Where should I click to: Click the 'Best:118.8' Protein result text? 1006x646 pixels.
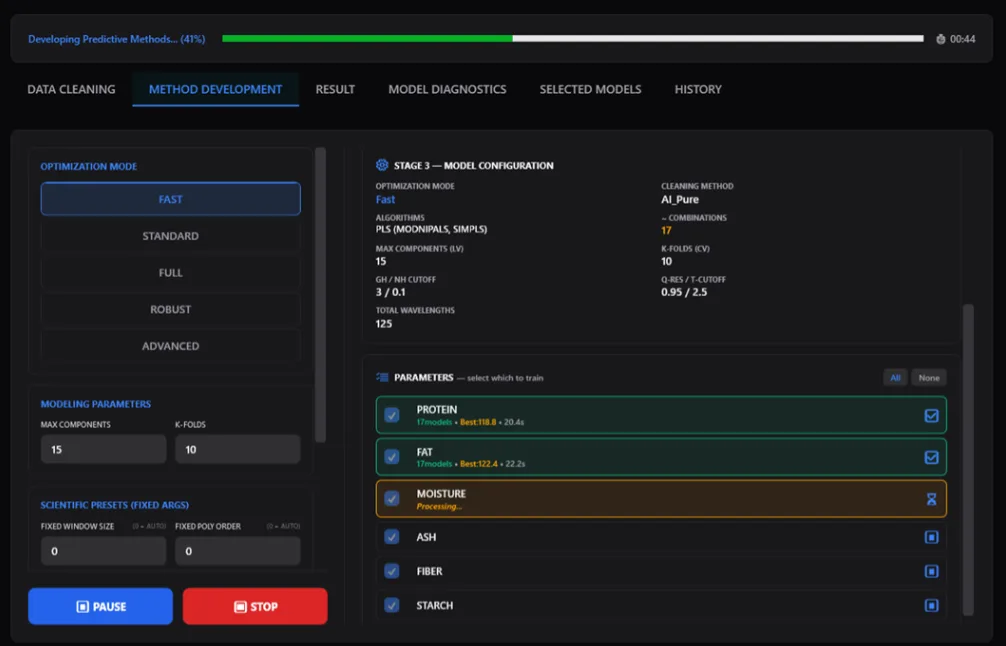pos(478,422)
